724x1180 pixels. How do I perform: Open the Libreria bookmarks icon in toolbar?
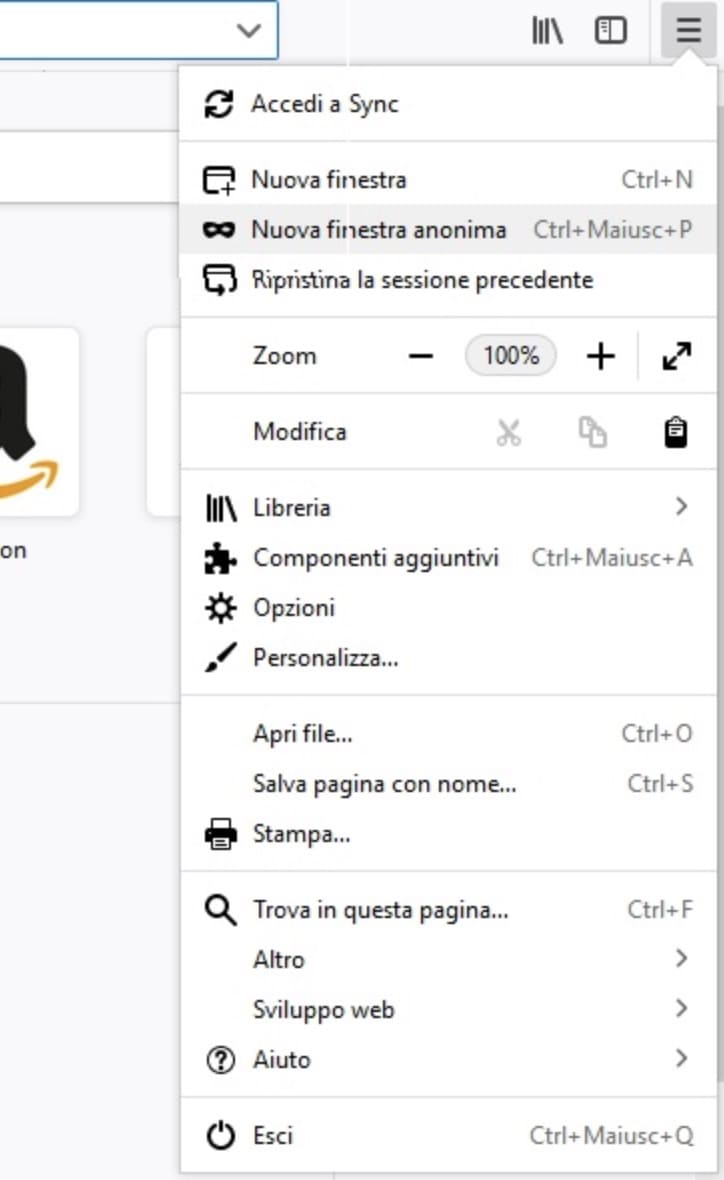point(546,30)
